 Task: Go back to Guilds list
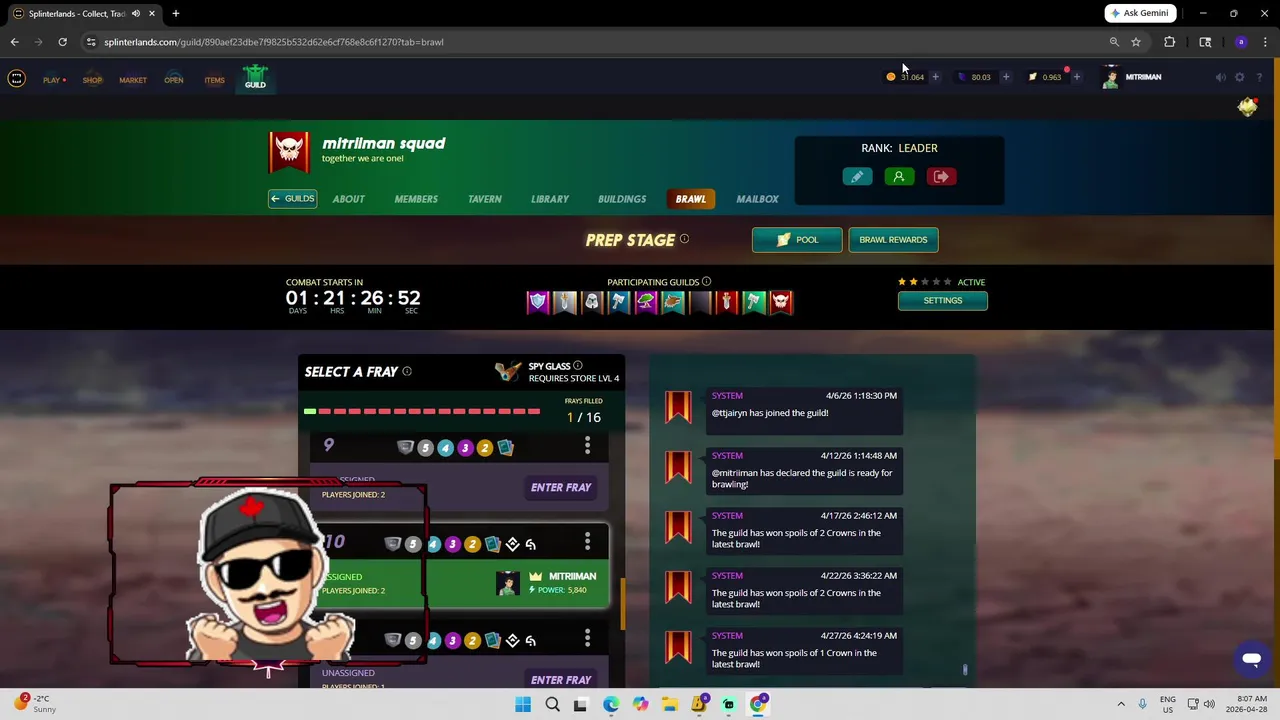pos(292,199)
